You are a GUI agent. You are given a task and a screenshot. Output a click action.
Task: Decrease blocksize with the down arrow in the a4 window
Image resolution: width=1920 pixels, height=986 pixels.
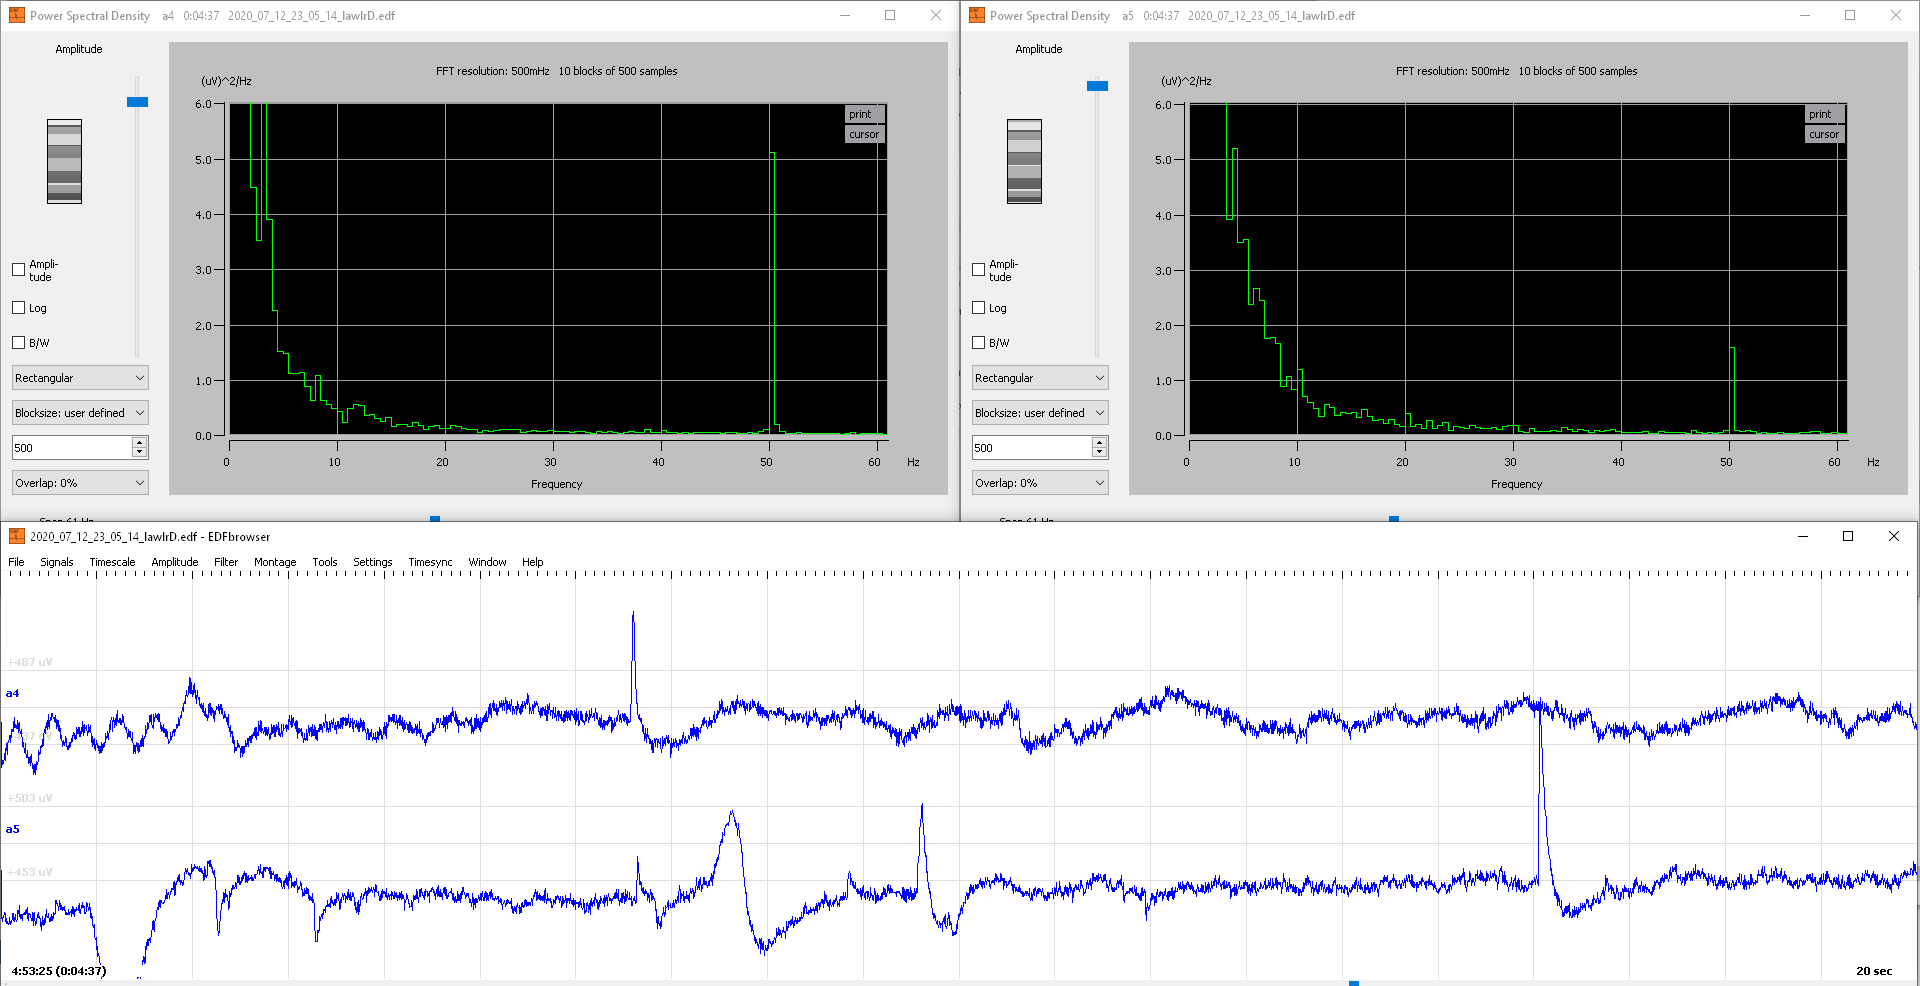point(140,453)
